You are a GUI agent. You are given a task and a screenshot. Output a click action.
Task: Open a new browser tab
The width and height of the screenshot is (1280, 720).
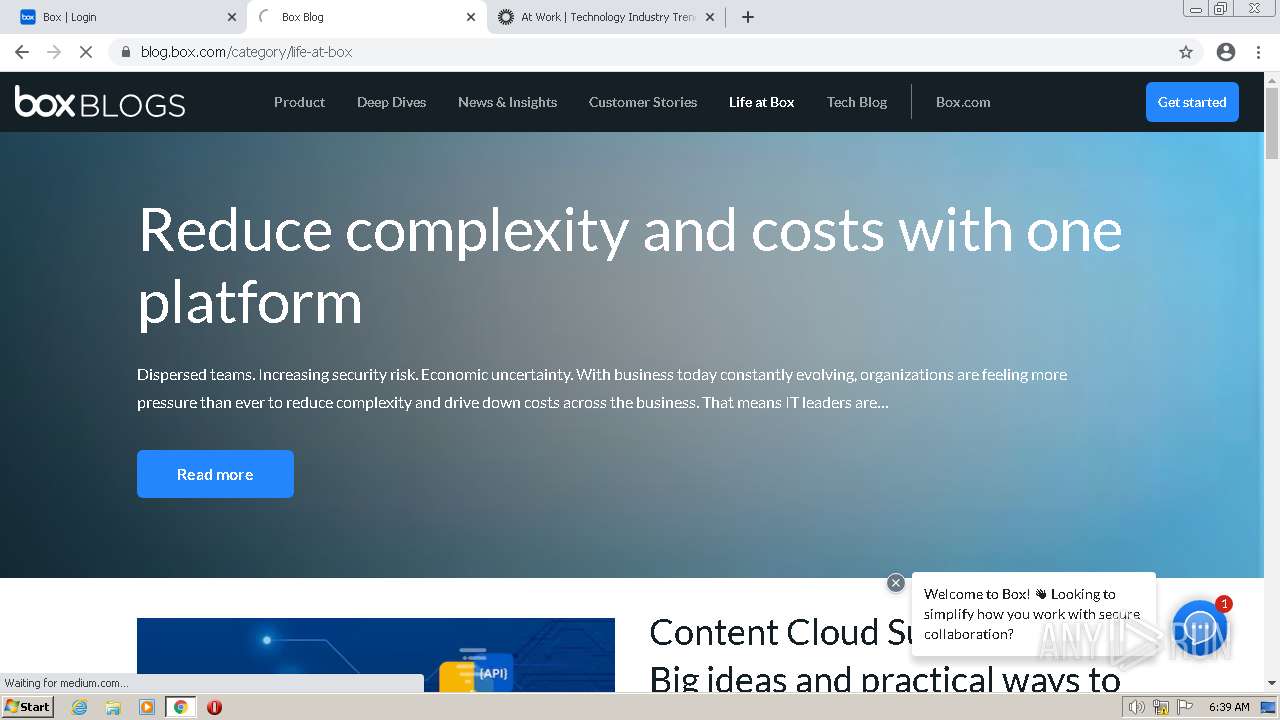pyautogui.click(x=748, y=17)
